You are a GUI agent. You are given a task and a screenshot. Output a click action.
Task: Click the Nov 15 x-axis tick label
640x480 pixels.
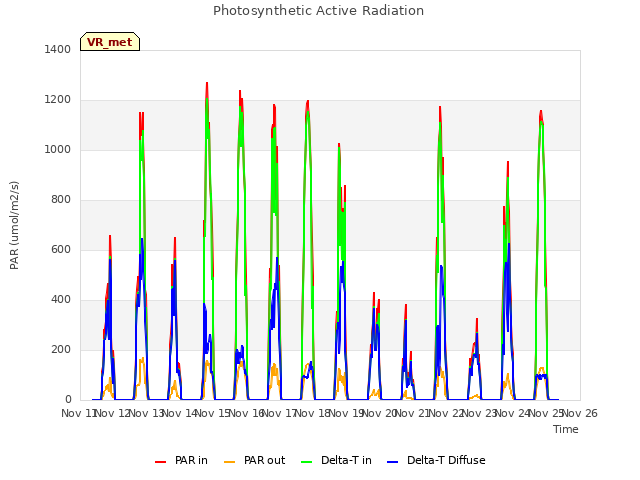(213, 413)
